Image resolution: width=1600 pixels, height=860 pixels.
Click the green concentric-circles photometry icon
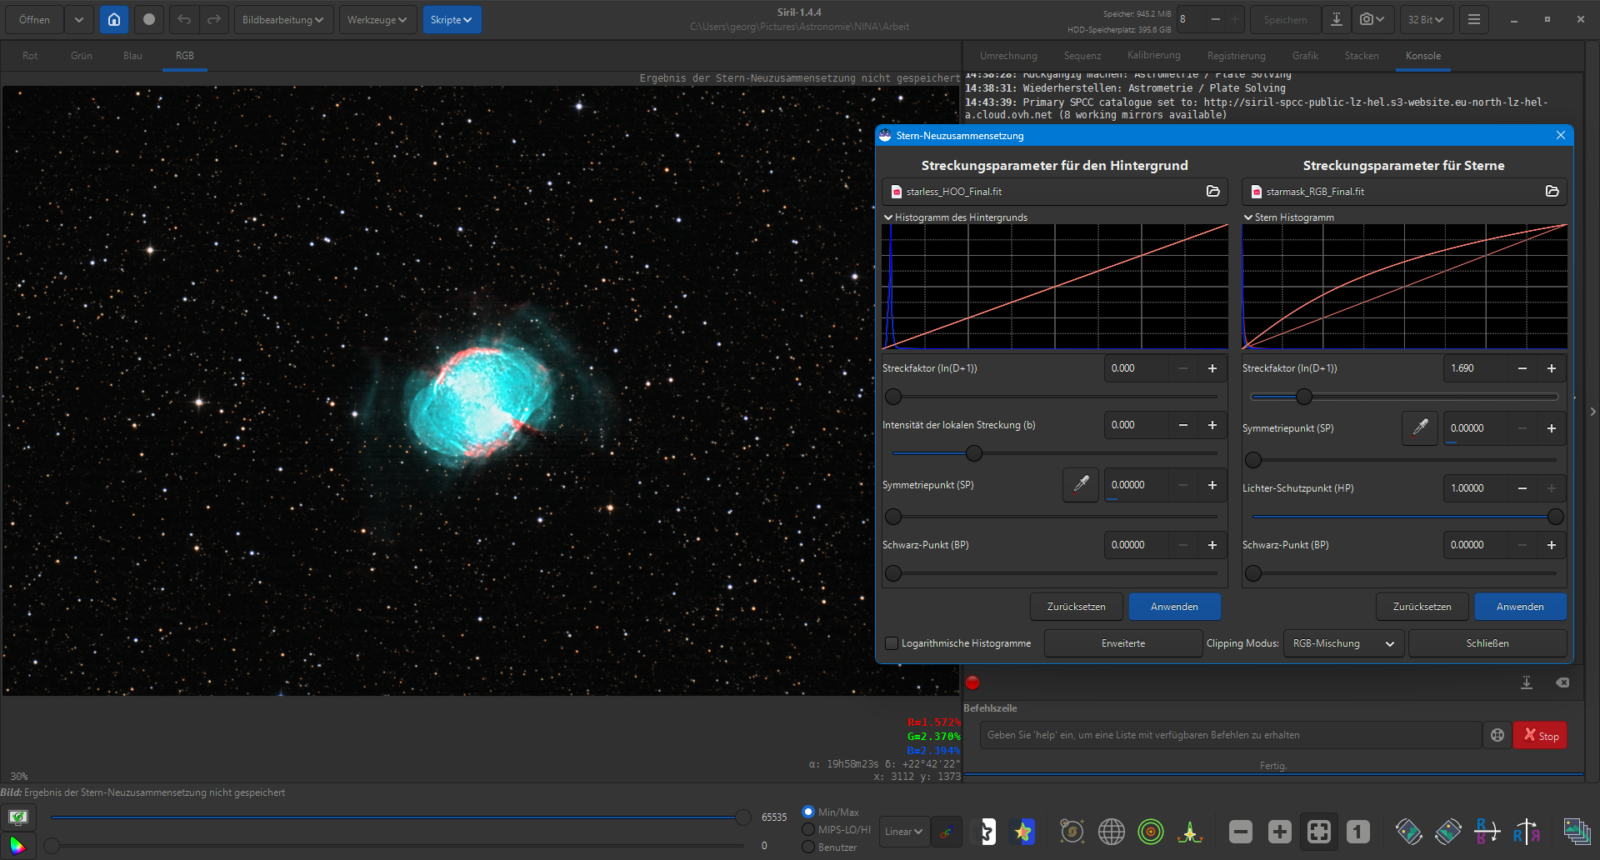[x=1151, y=831]
